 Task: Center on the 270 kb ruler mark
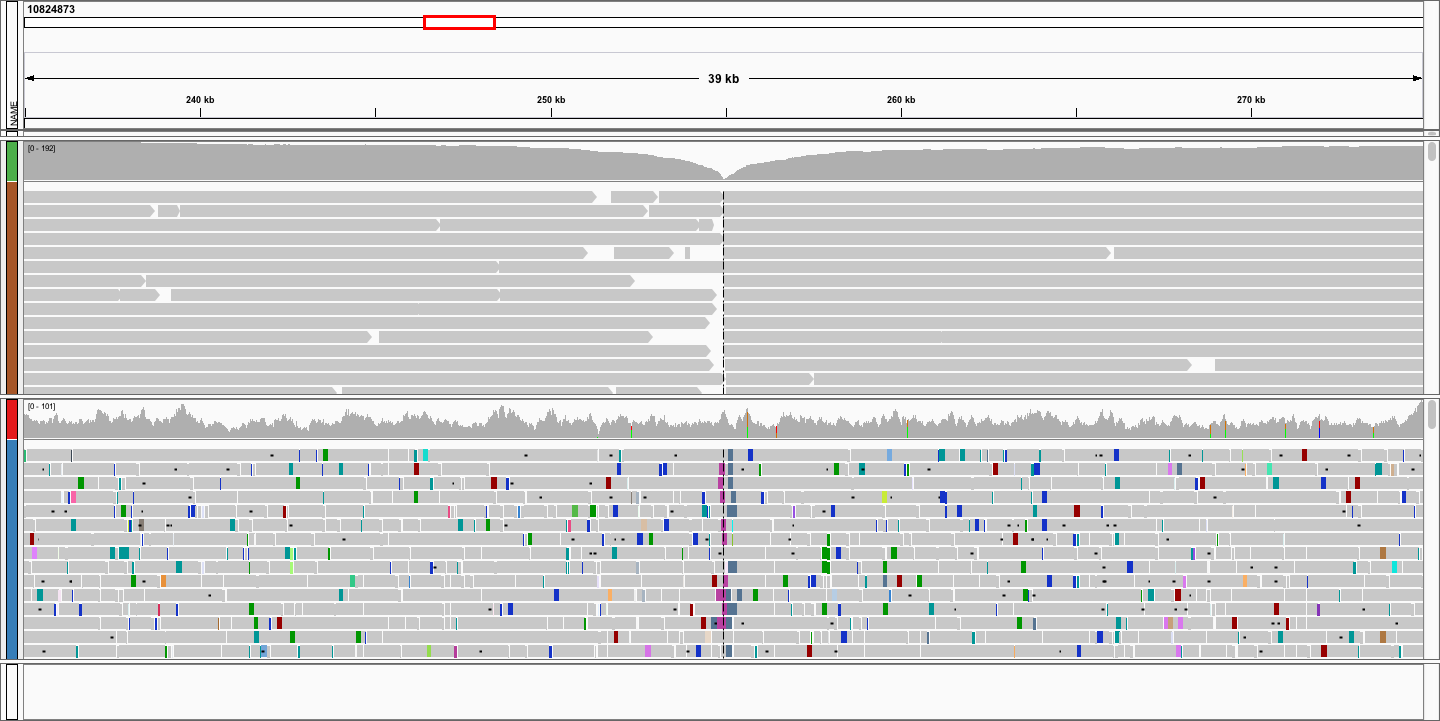click(1251, 100)
